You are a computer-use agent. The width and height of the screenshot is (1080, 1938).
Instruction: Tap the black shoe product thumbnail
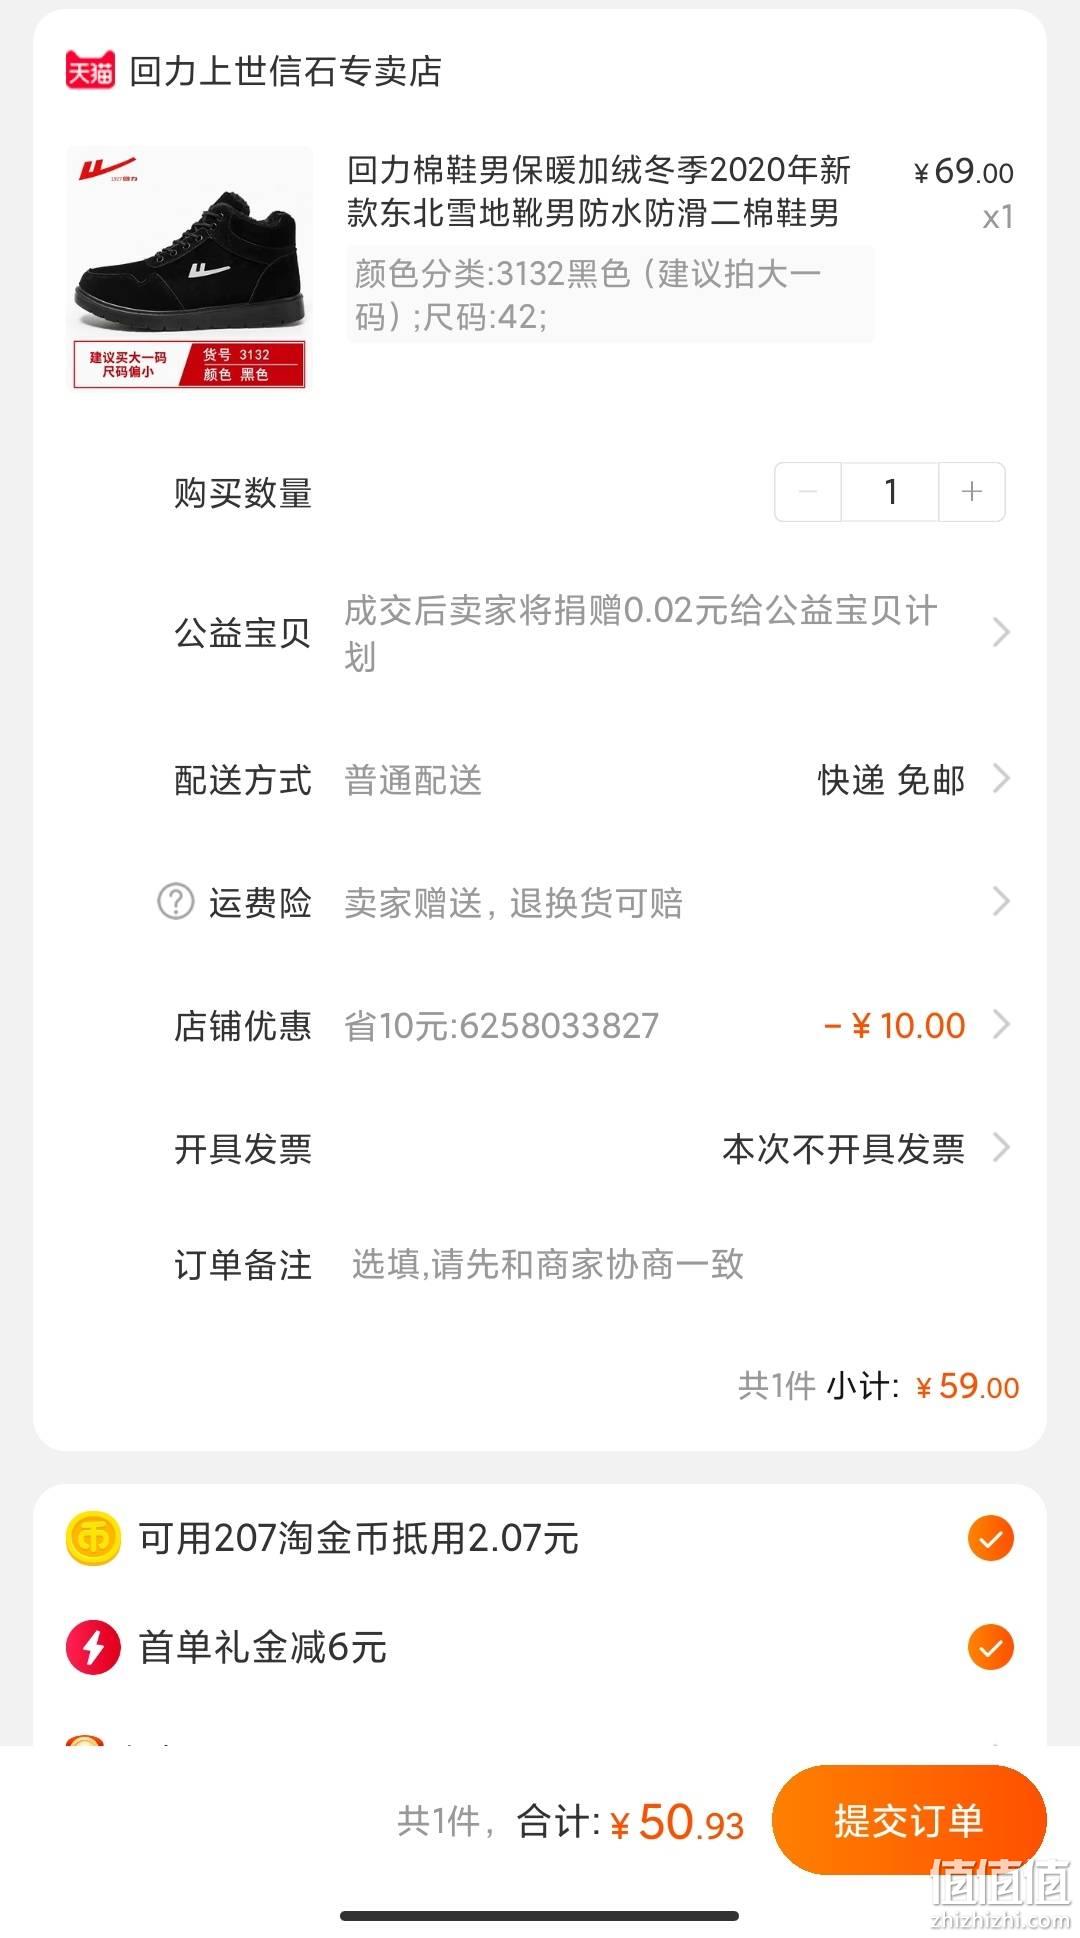[189, 267]
